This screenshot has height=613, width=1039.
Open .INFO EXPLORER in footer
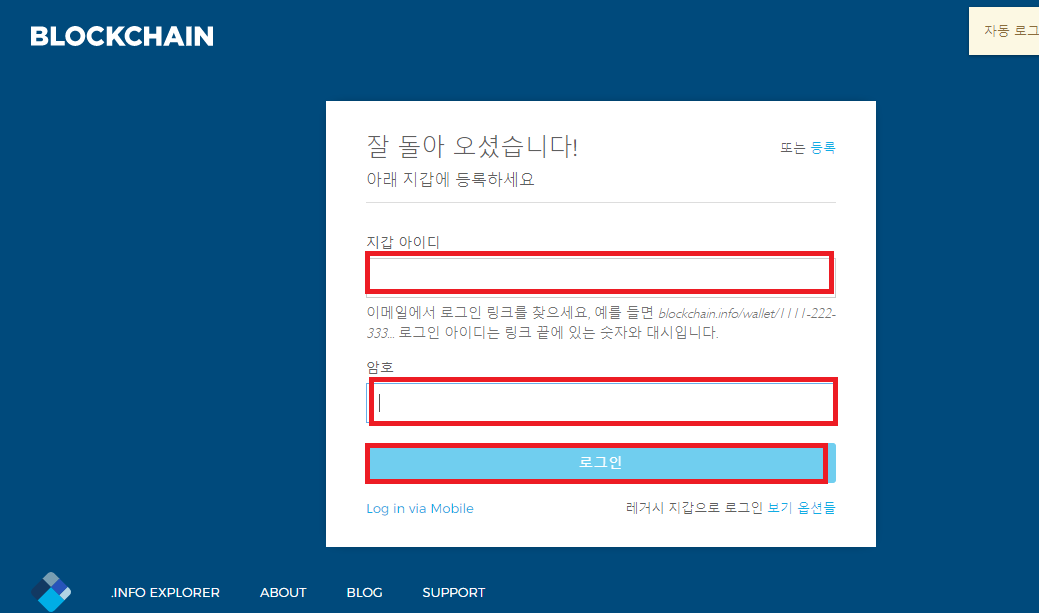coord(165,592)
